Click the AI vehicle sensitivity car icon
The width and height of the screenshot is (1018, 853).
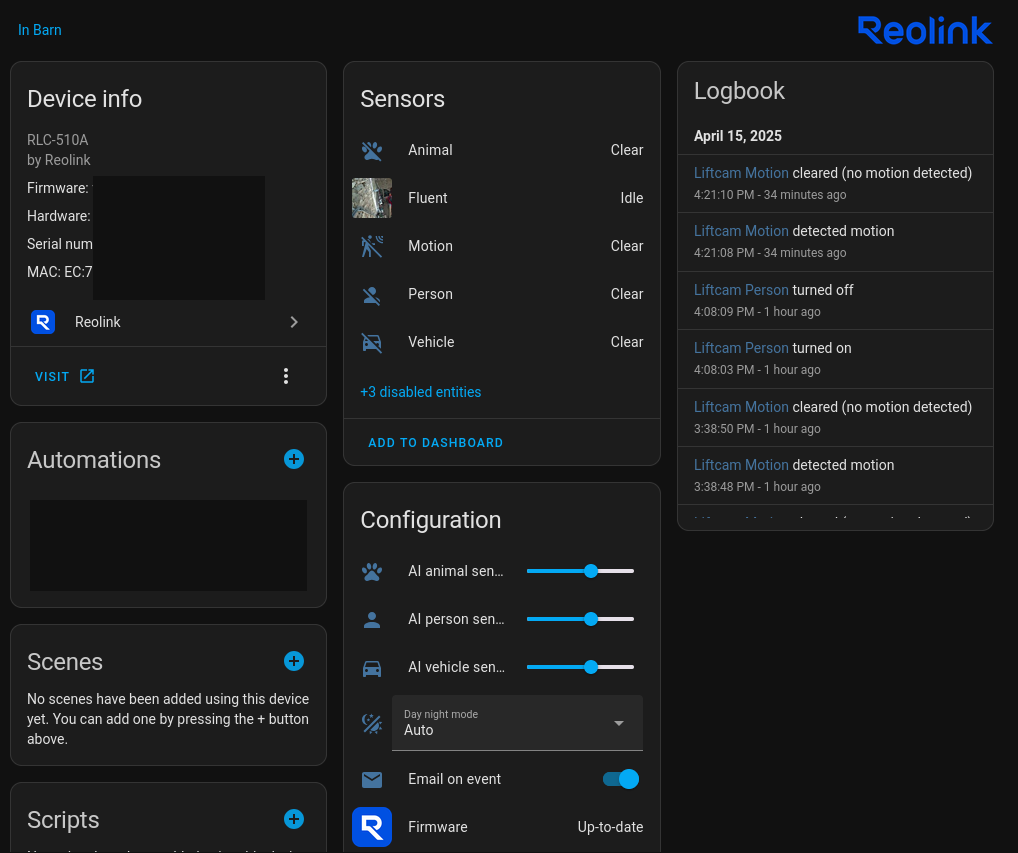point(371,668)
